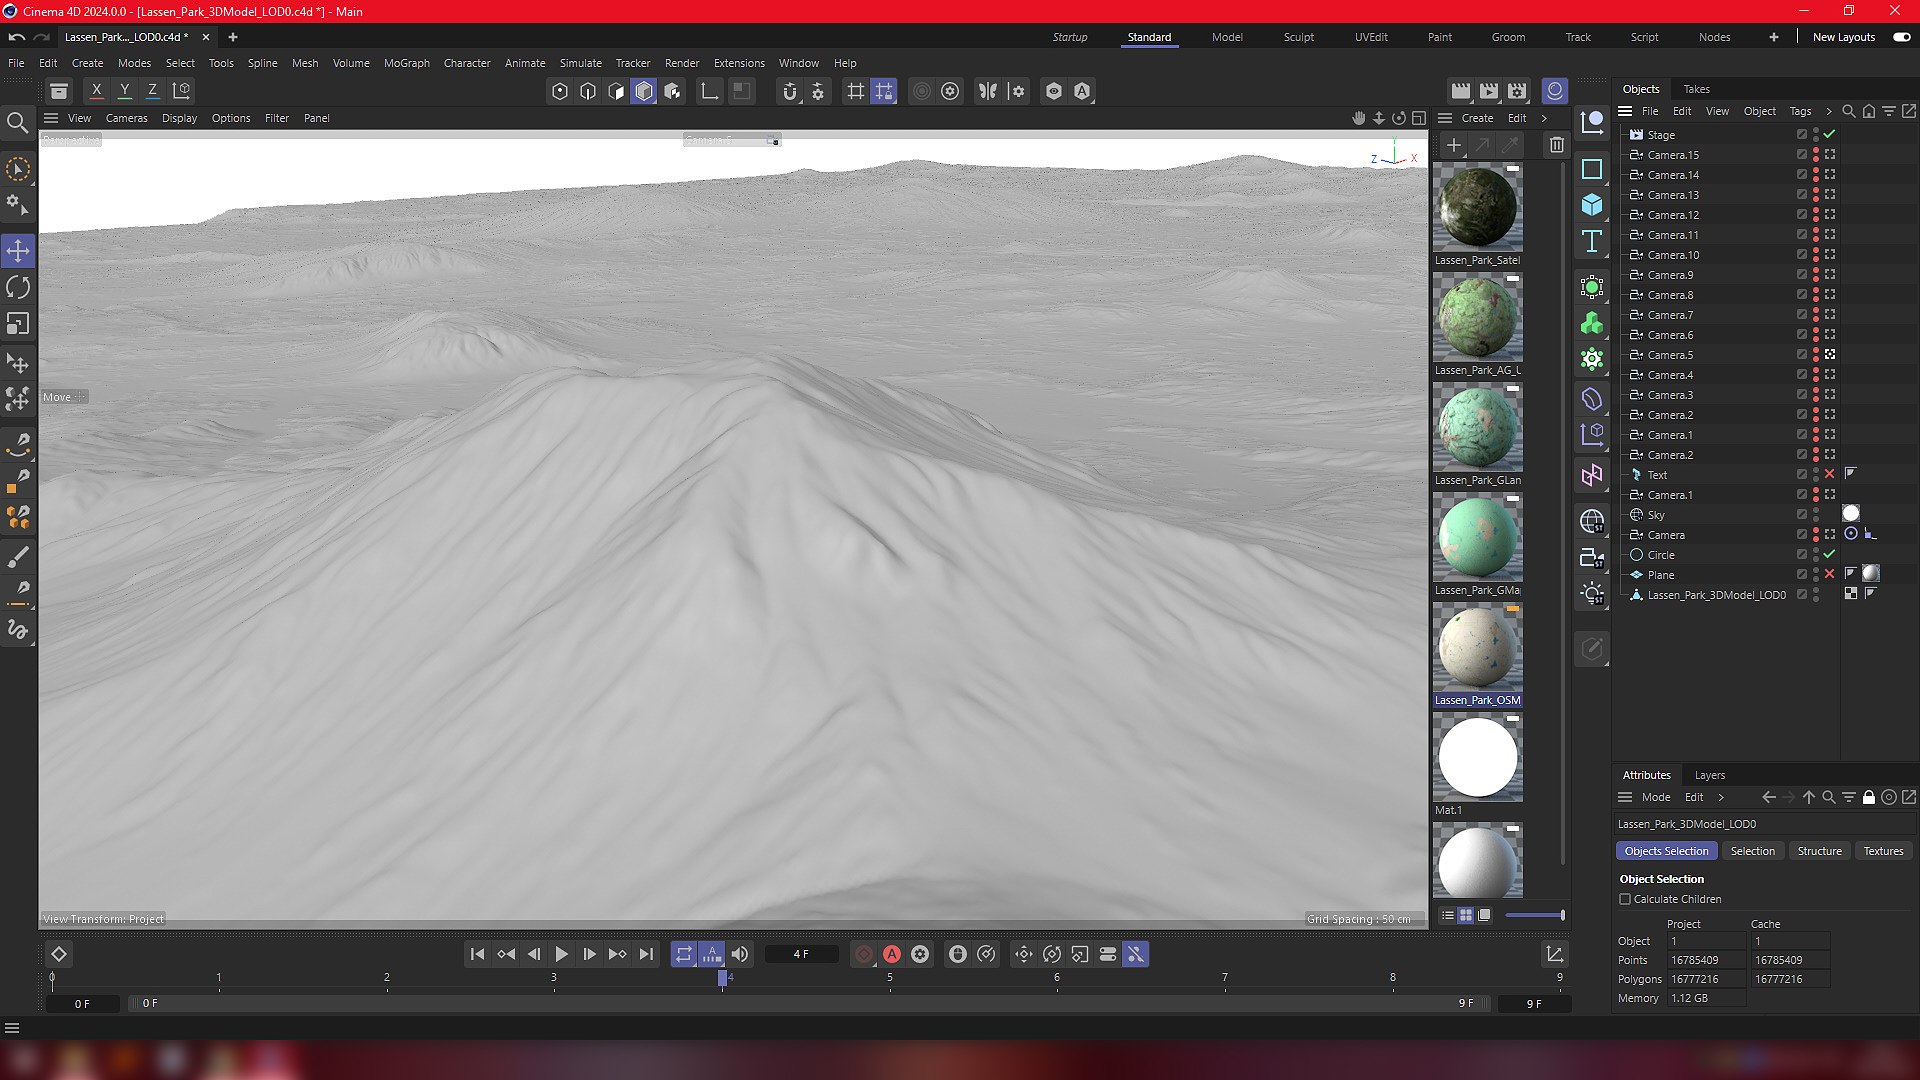The width and height of the screenshot is (1920, 1080).
Task: Add a Camera object from palette
Action: 1592,559
